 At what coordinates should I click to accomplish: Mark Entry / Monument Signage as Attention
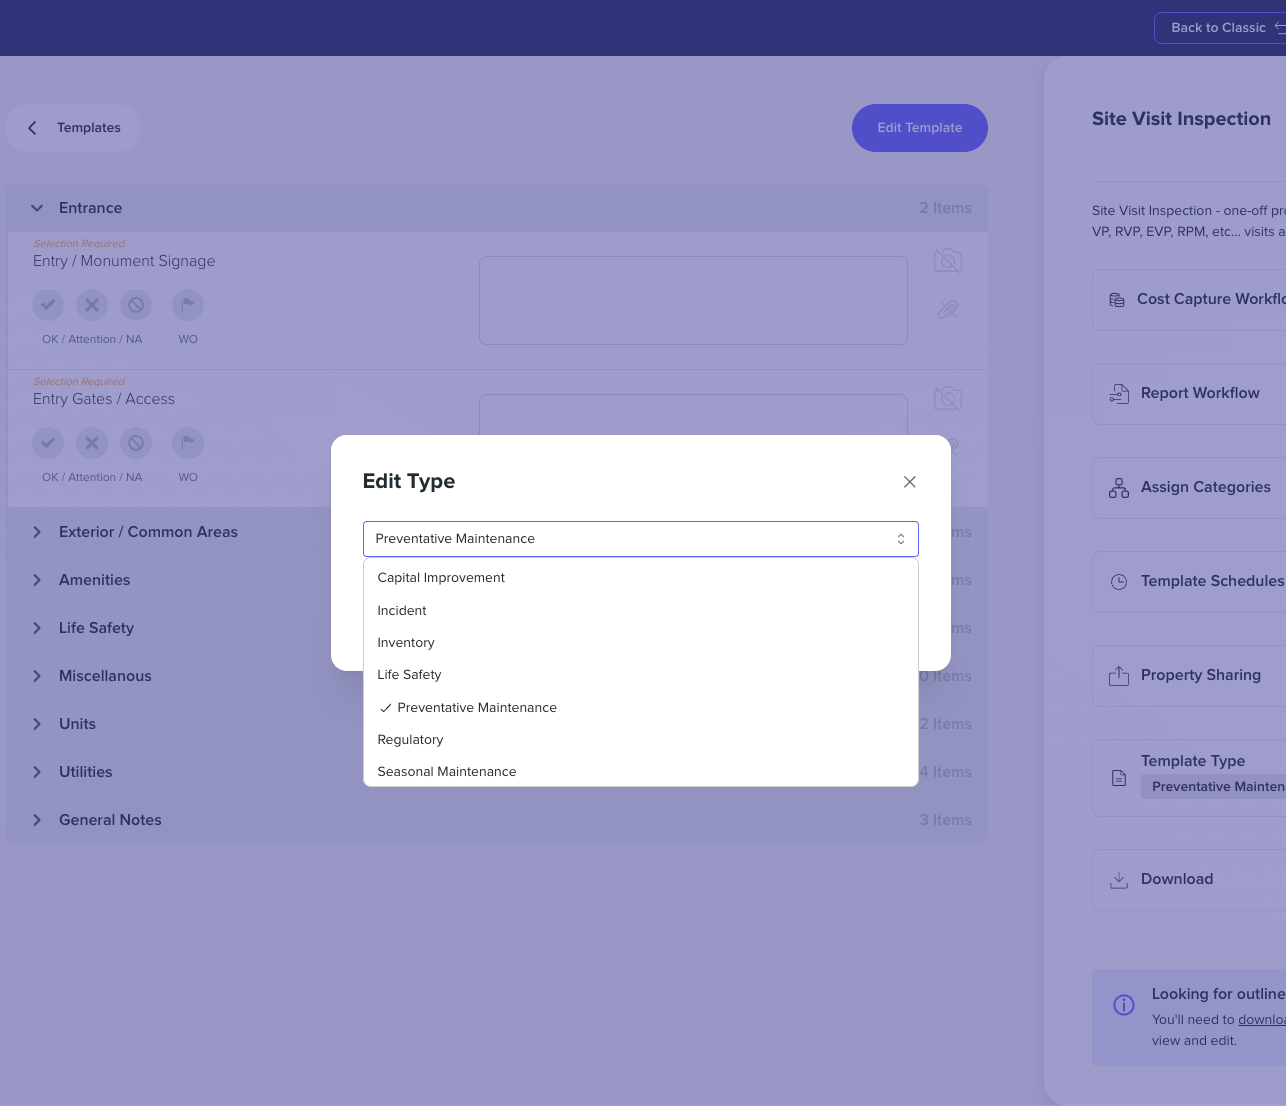click(92, 305)
